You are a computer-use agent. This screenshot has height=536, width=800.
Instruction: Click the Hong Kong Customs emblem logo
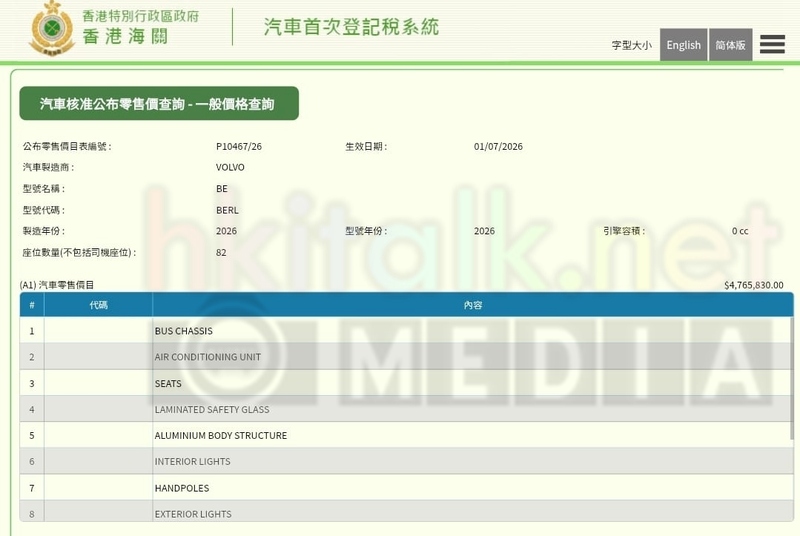(x=52, y=29)
